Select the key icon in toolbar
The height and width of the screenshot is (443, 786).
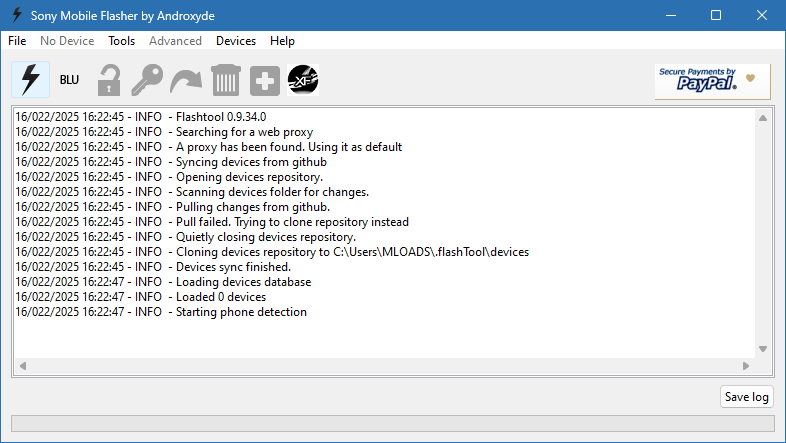click(147, 80)
